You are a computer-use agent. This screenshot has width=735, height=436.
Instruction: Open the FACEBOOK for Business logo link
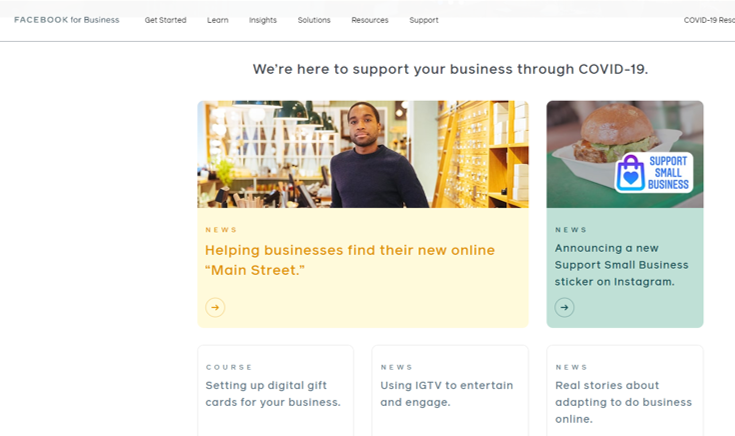67,20
